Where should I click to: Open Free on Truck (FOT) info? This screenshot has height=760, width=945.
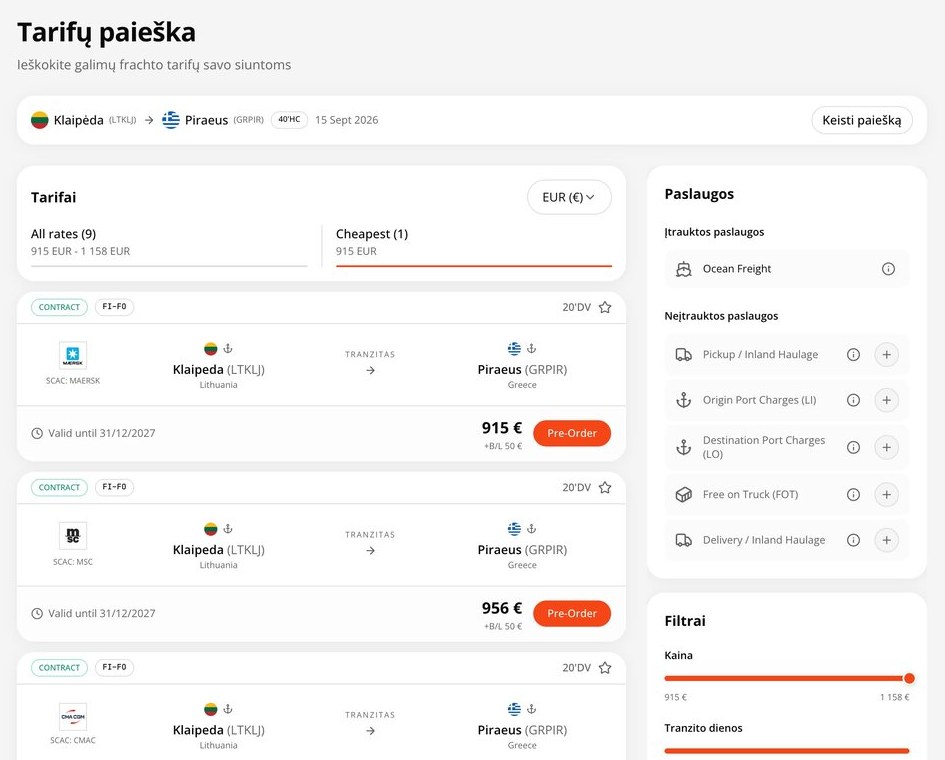tap(853, 495)
